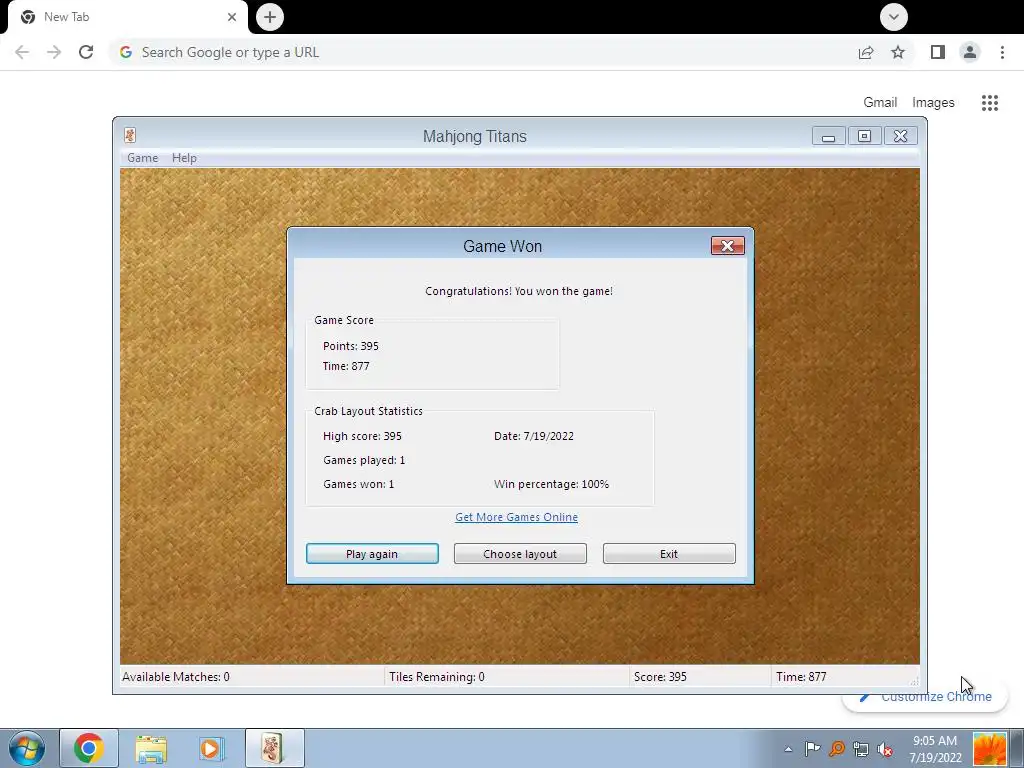Open the Google apps grid

990,103
